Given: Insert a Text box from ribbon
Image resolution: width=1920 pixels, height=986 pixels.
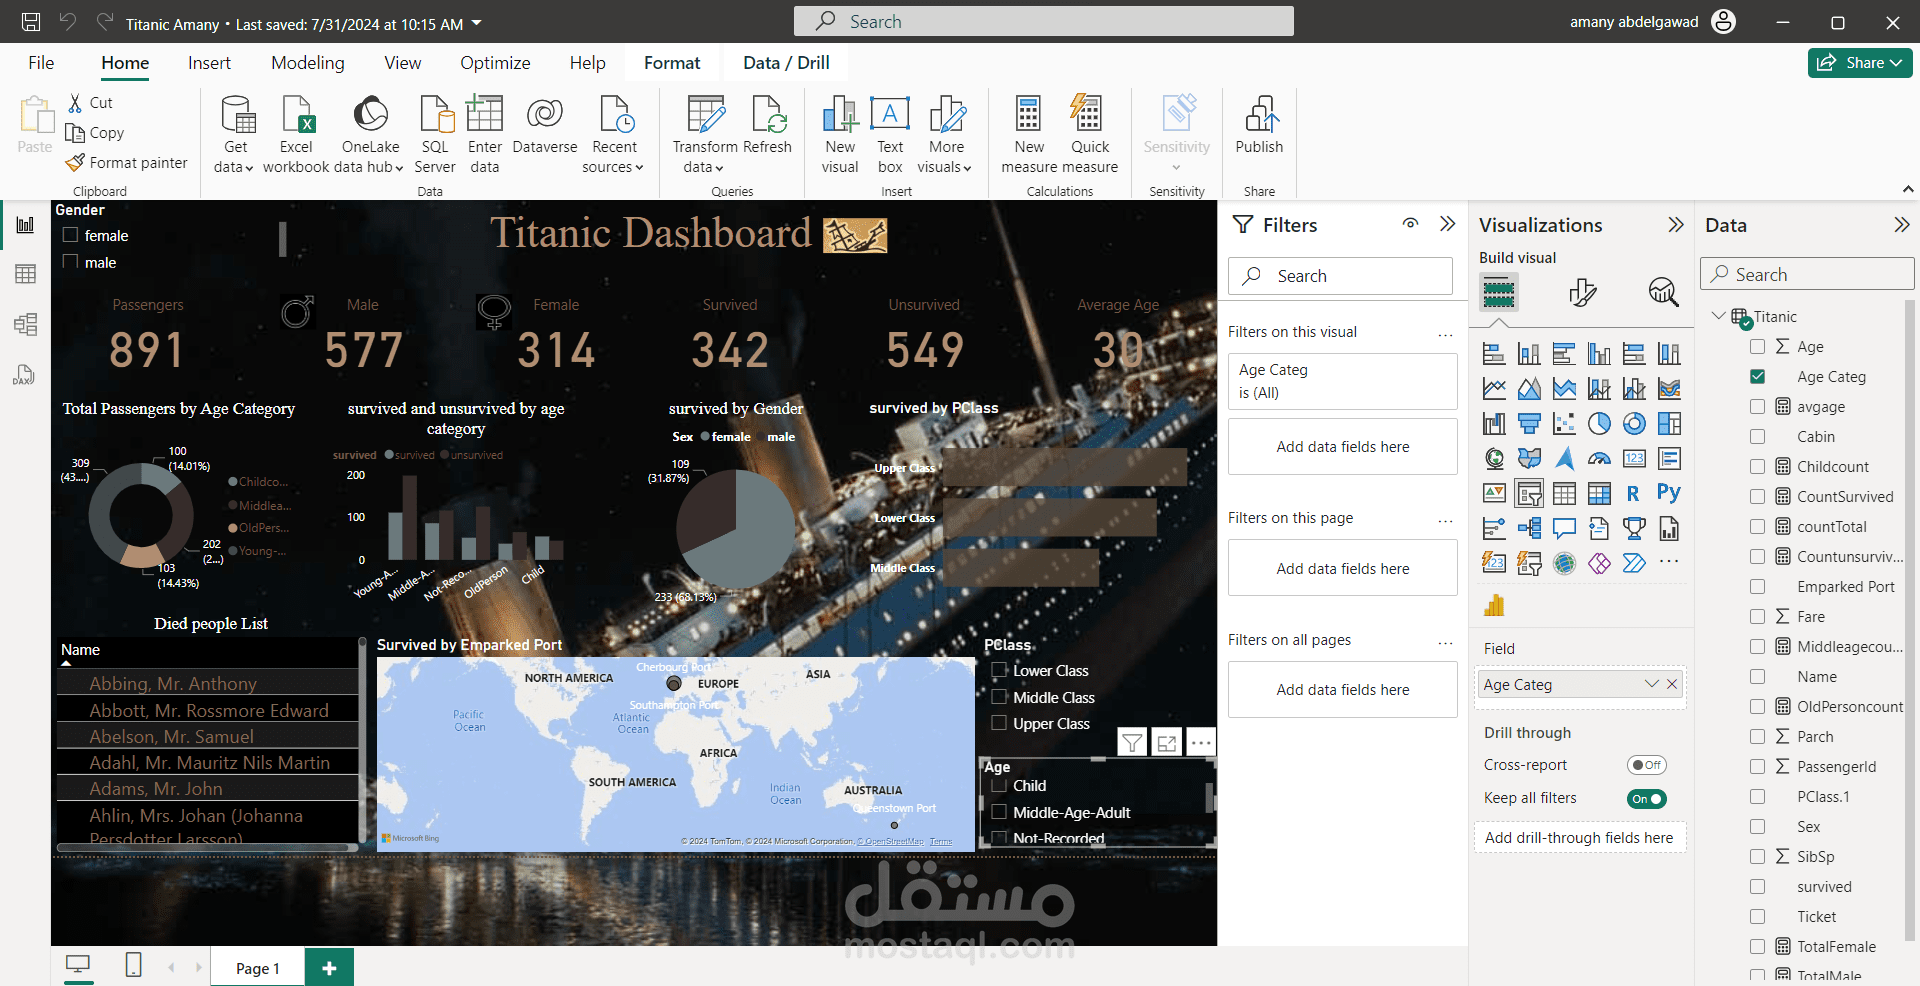Looking at the screenshot, I should [x=890, y=134].
